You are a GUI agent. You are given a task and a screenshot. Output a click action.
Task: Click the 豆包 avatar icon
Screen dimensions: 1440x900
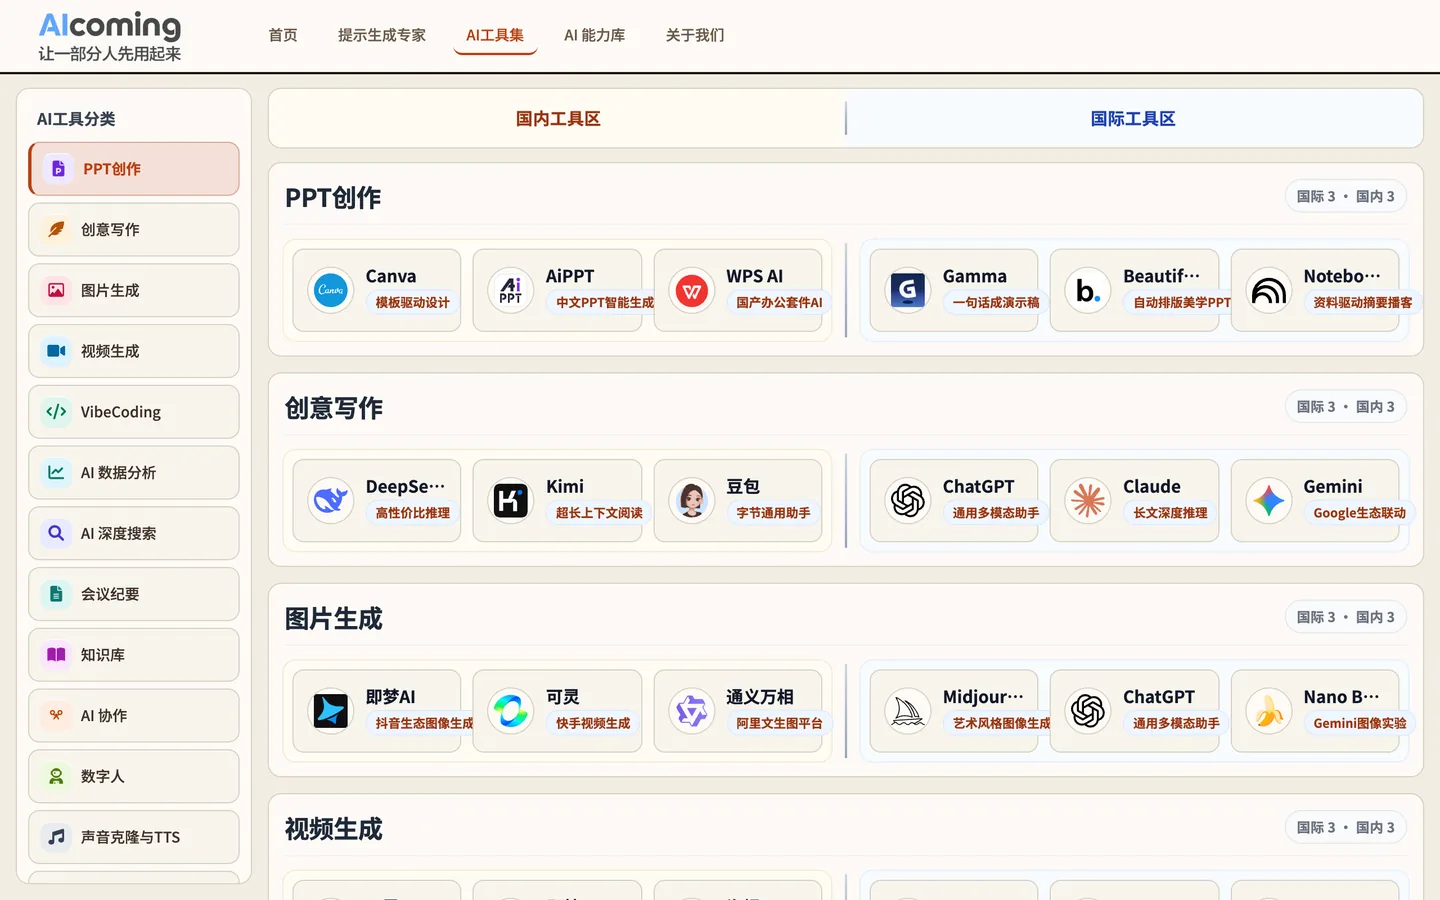click(x=692, y=500)
